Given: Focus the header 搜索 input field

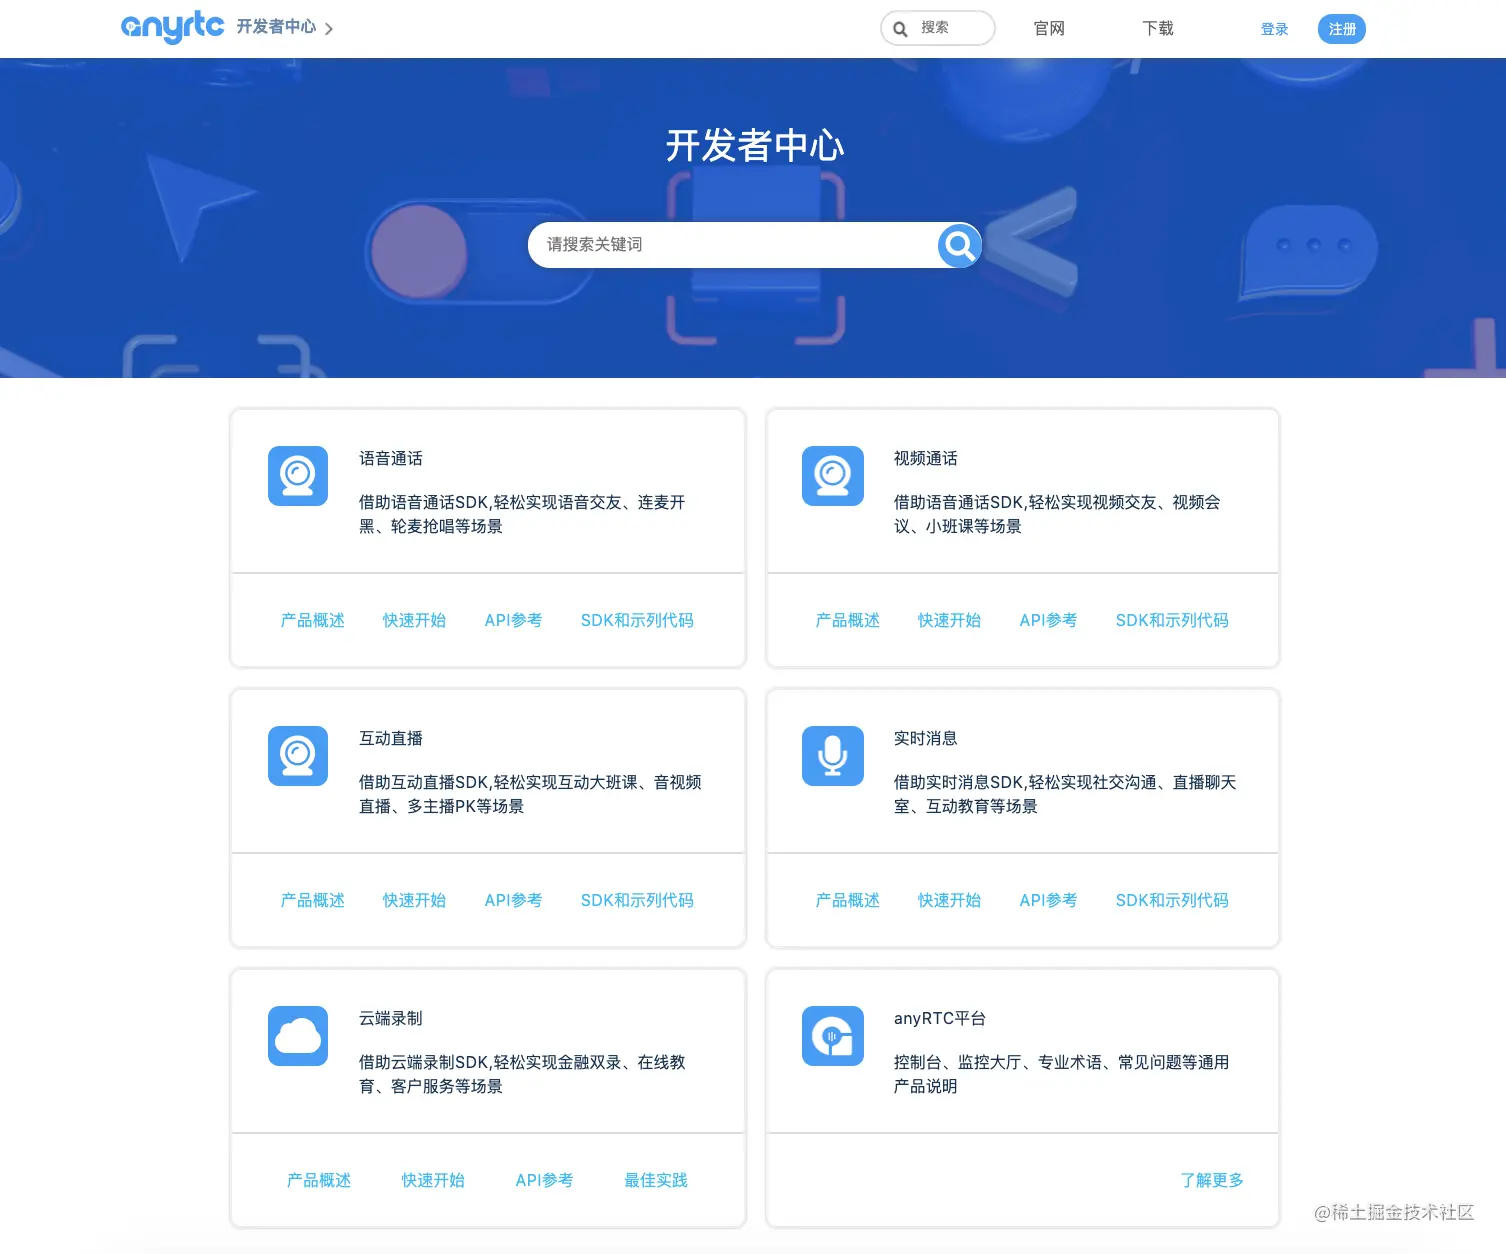Looking at the screenshot, I should tap(938, 28).
